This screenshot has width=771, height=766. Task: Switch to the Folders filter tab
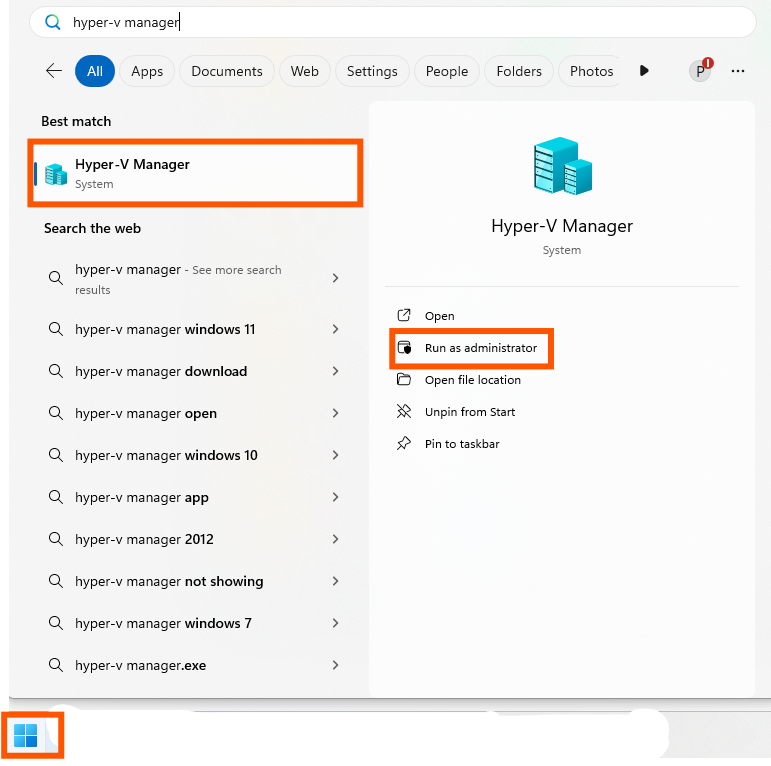[x=519, y=71]
